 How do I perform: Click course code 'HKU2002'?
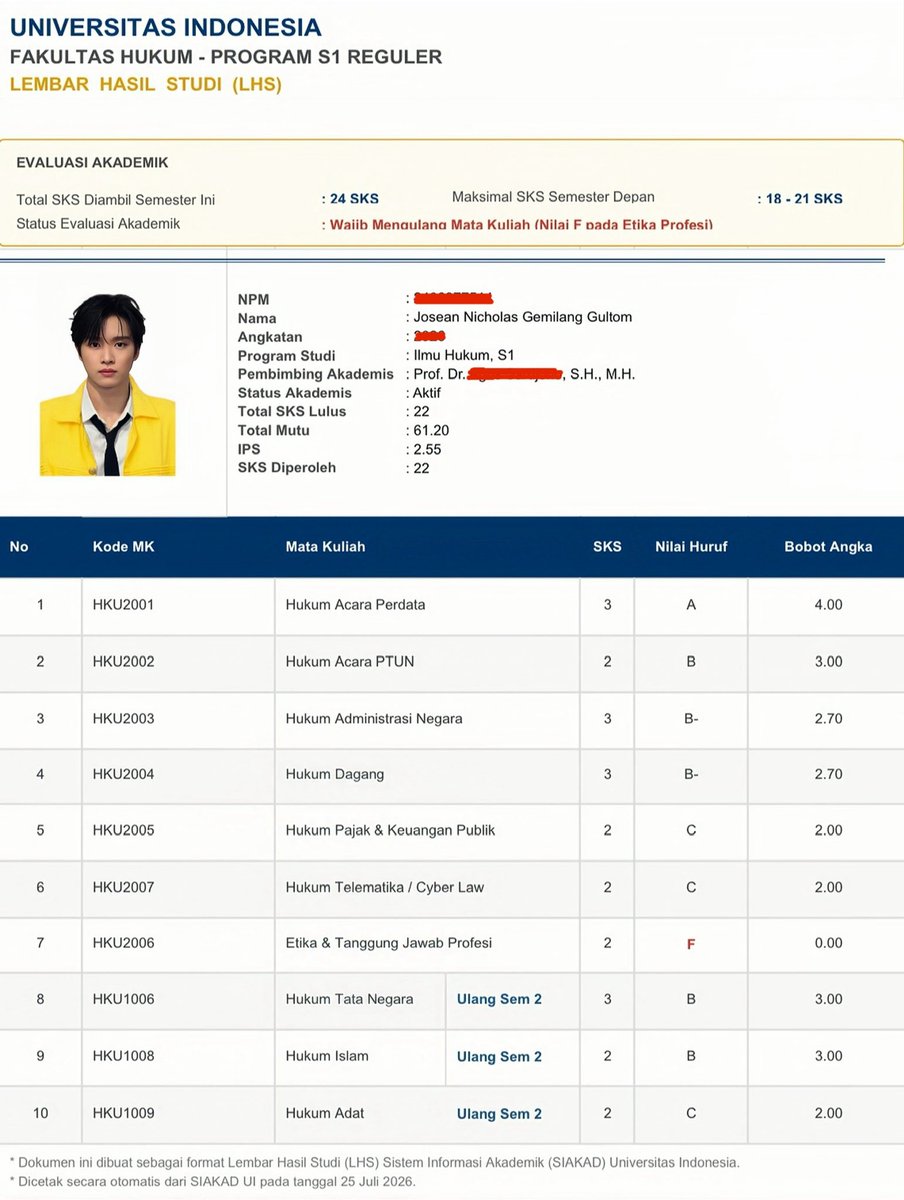(x=124, y=661)
